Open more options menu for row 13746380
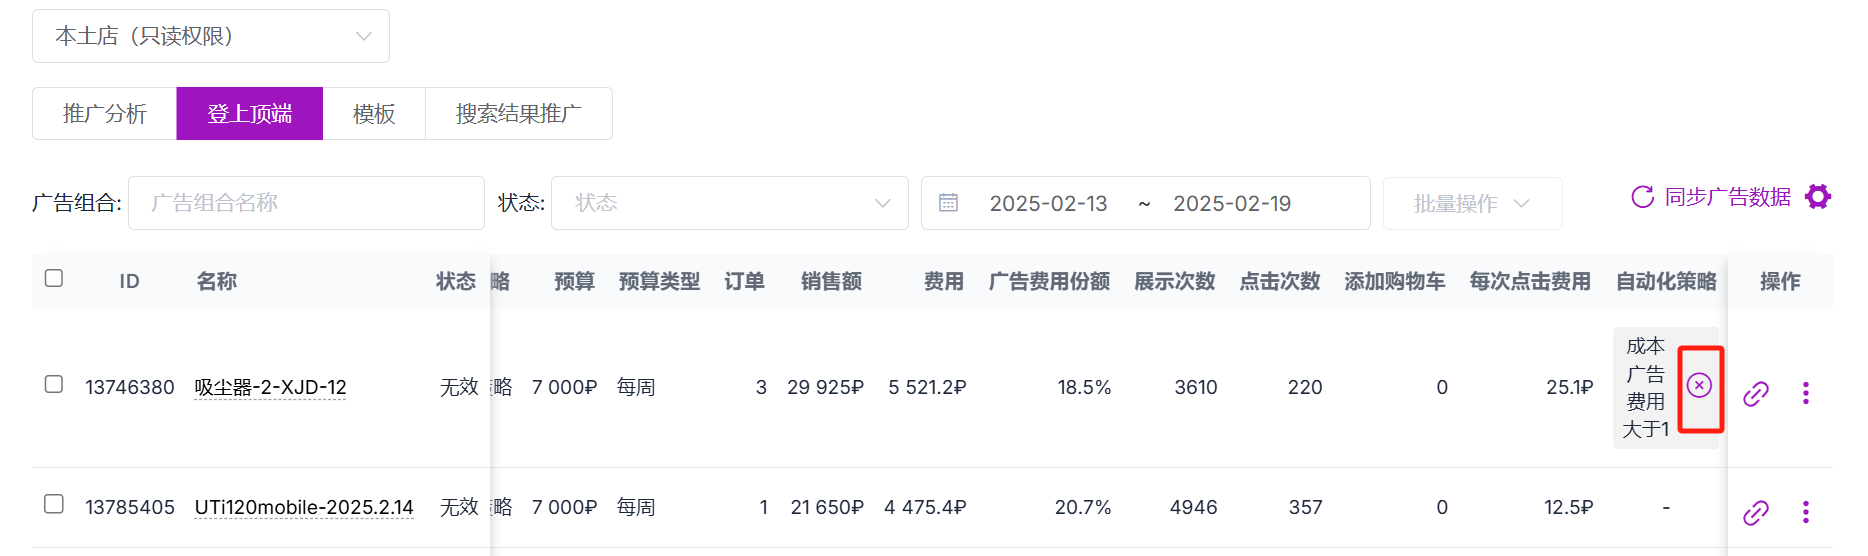This screenshot has width=1868, height=556. click(x=1806, y=393)
